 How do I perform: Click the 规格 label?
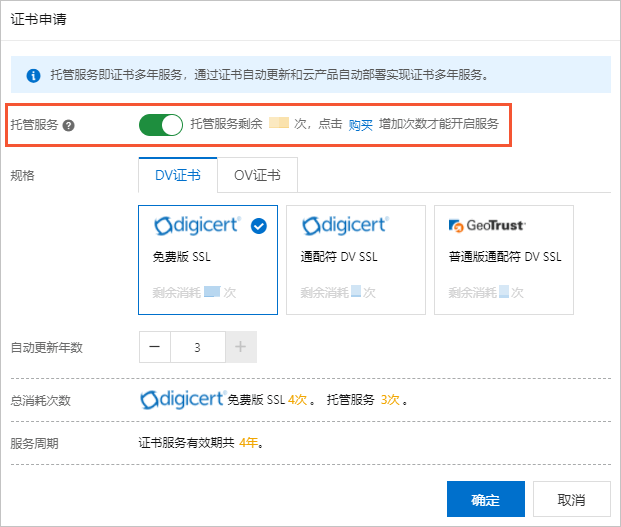[23, 175]
